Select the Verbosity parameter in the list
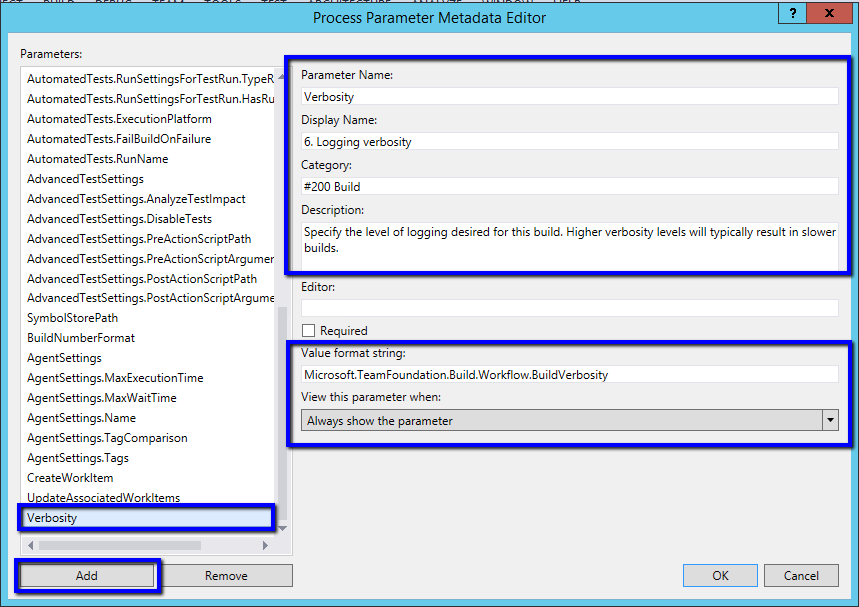 point(147,517)
